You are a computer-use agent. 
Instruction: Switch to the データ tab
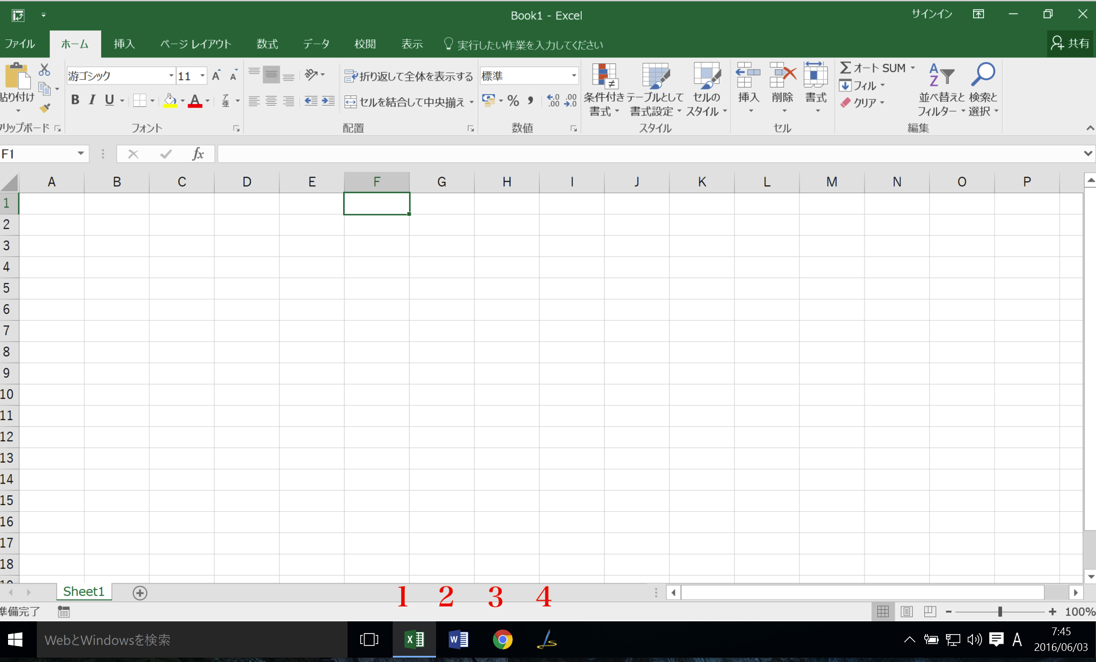pos(316,44)
